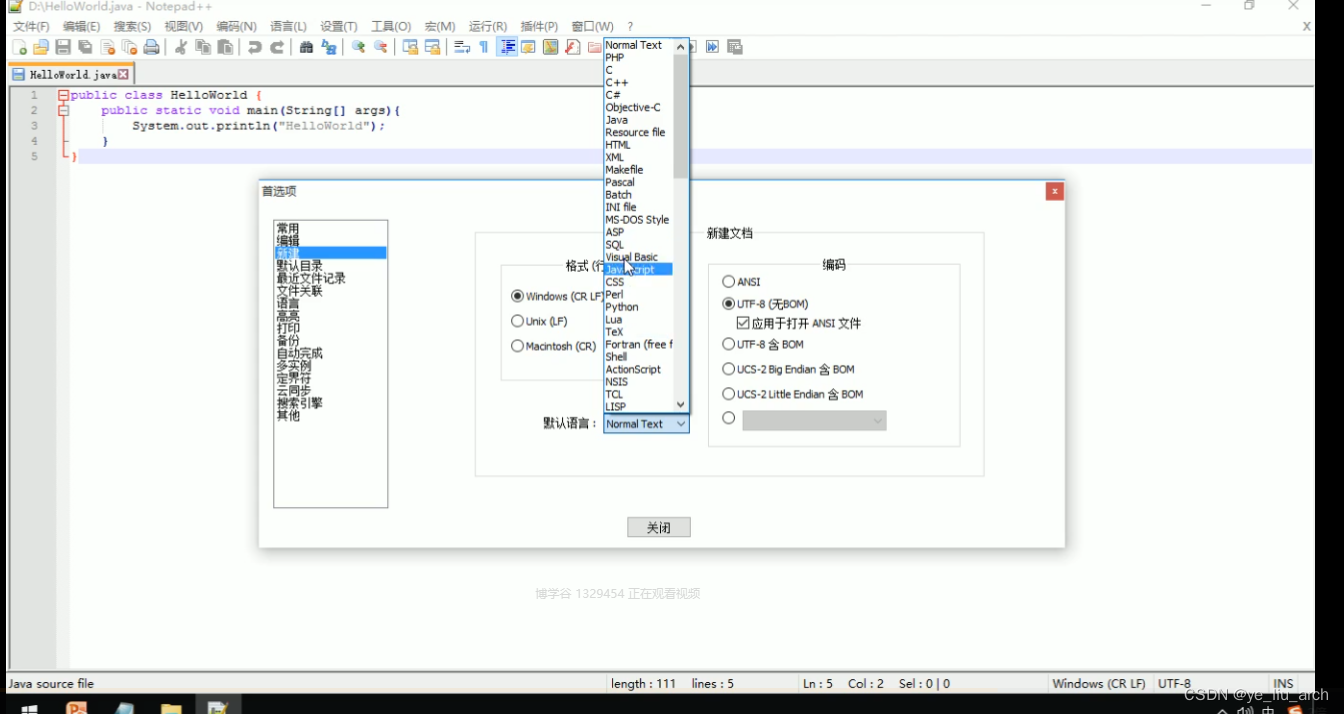Toggle synchronized horizontal scrolling icon
The width and height of the screenshot is (1344, 714).
coord(432,47)
